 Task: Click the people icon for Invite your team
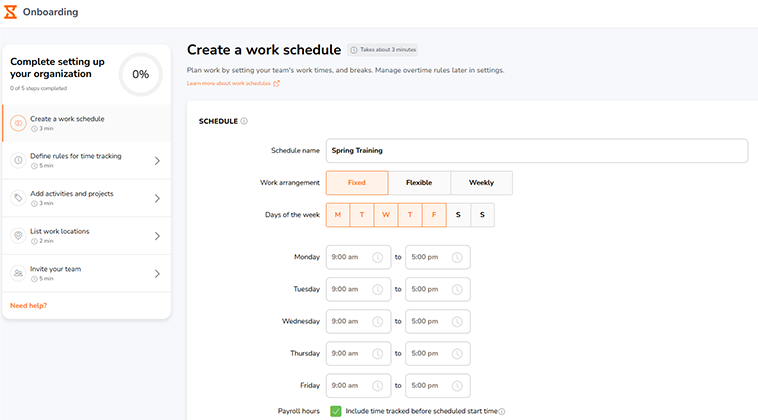(18, 274)
